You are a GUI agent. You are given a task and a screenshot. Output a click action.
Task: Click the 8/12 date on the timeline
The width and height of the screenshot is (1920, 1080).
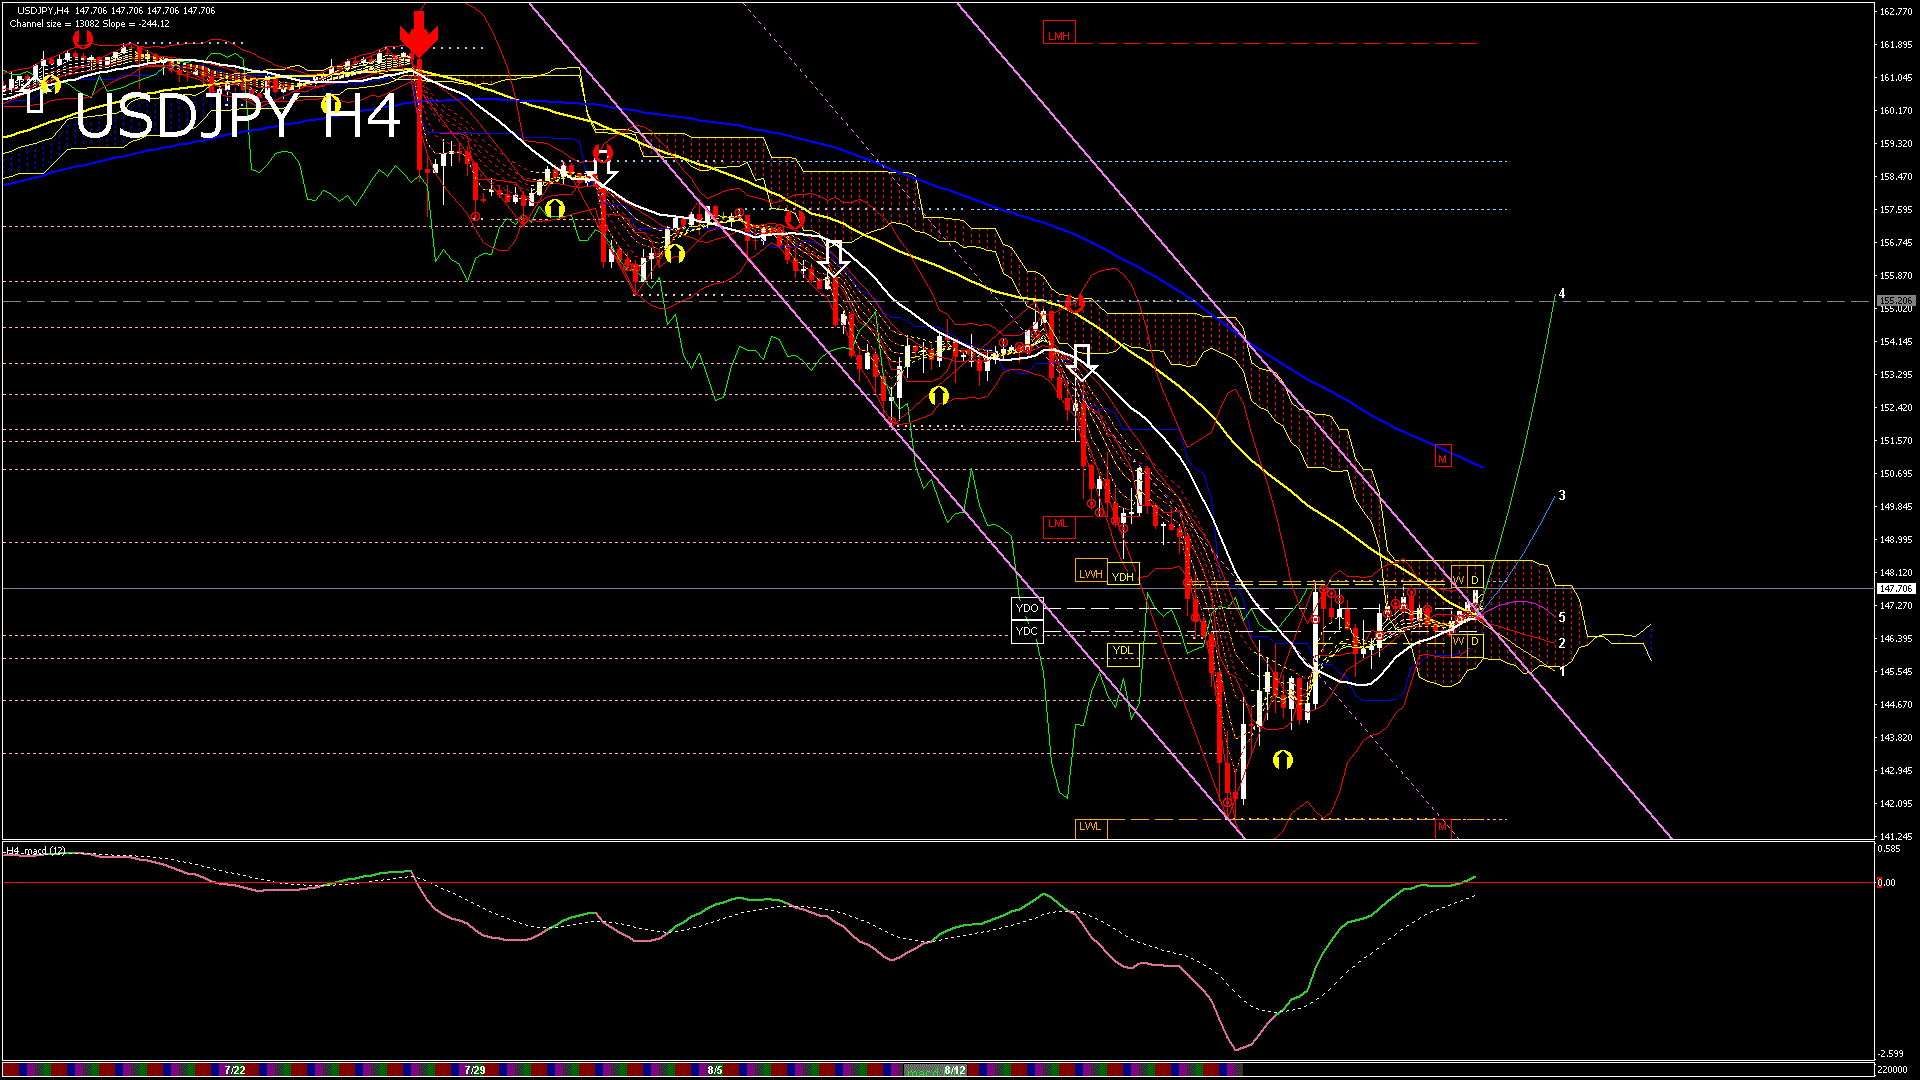click(955, 1070)
